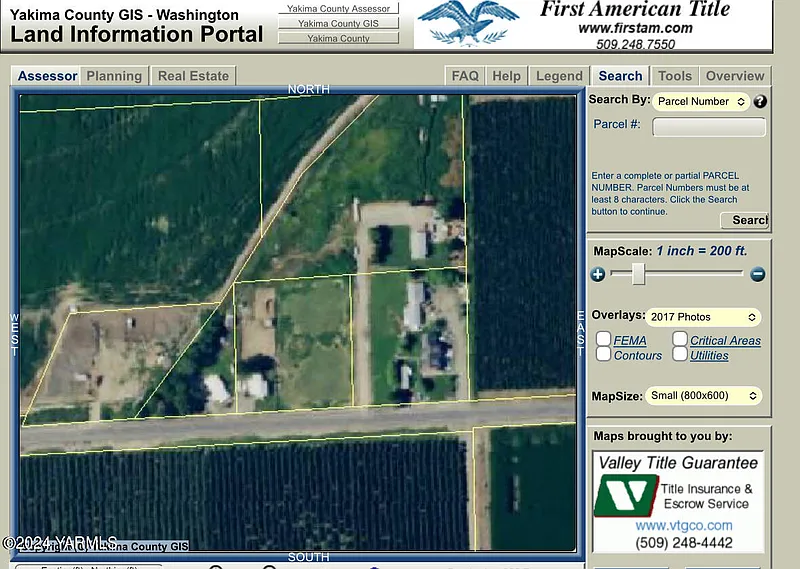Switch to the Planning tab
This screenshot has height=569, width=800.
114,76
